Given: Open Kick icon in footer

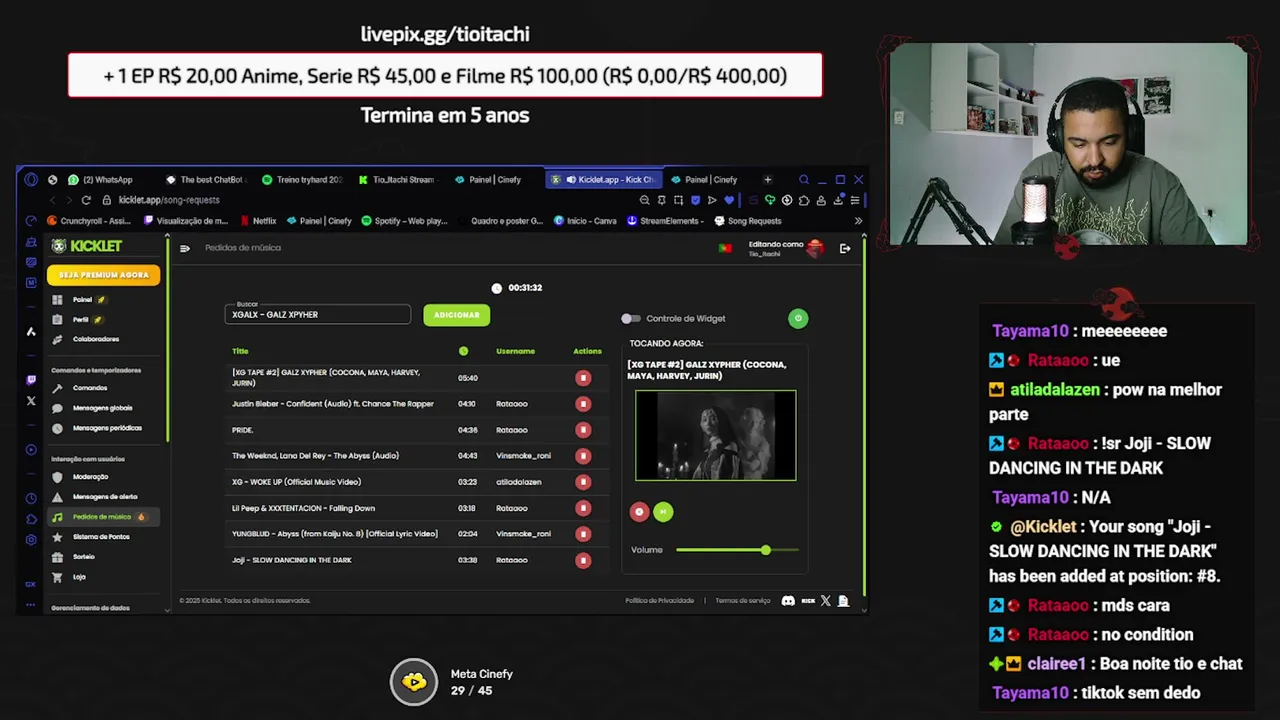Looking at the screenshot, I should click(x=808, y=601).
